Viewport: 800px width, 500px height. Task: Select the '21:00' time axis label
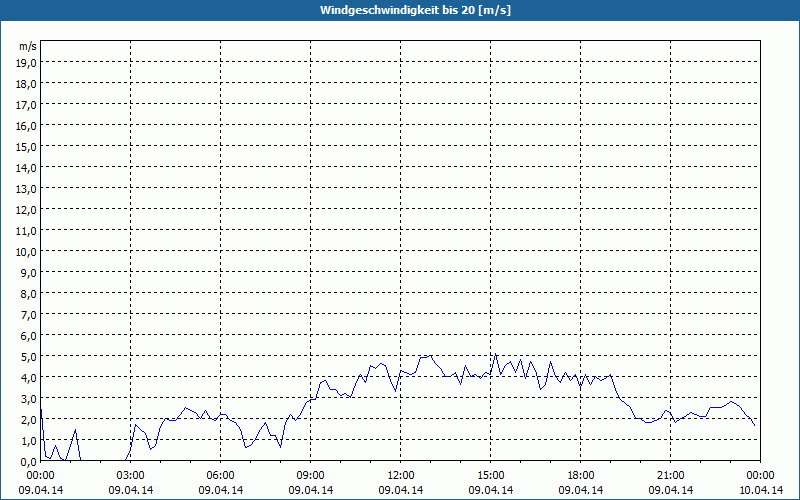click(x=670, y=476)
